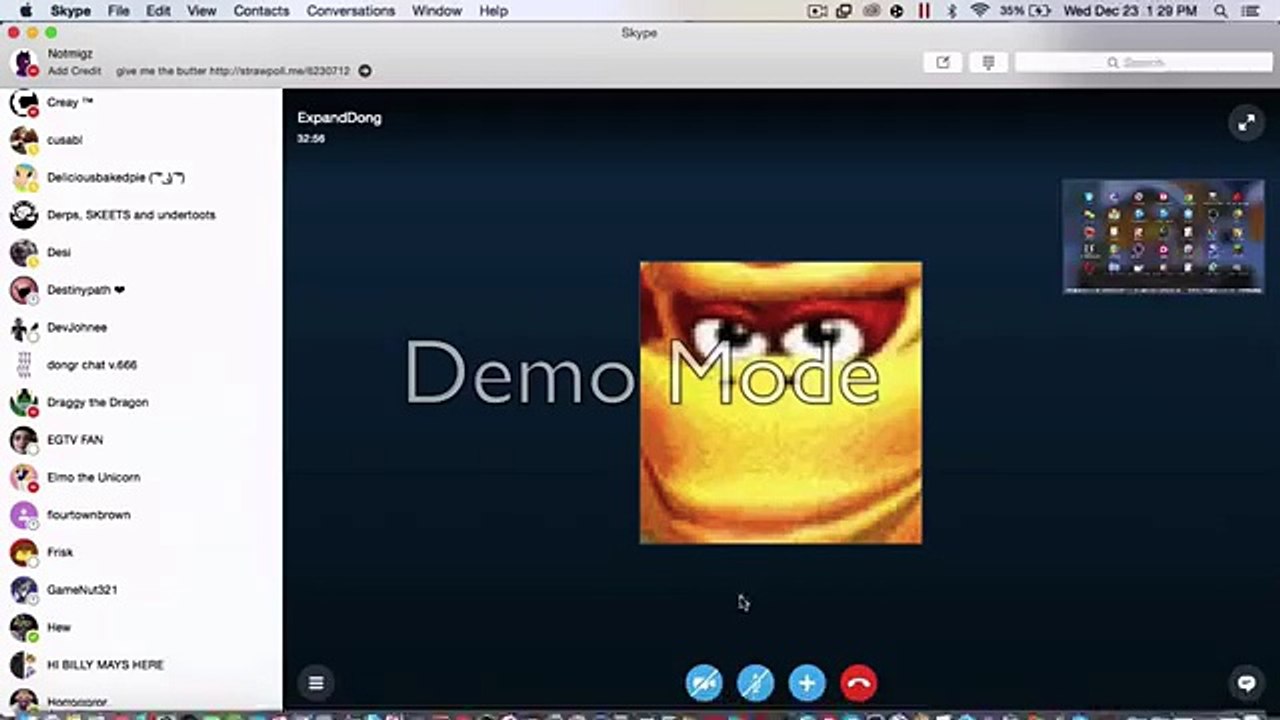Click the new conversation compose icon
The height and width of the screenshot is (720, 1280).
(942, 62)
